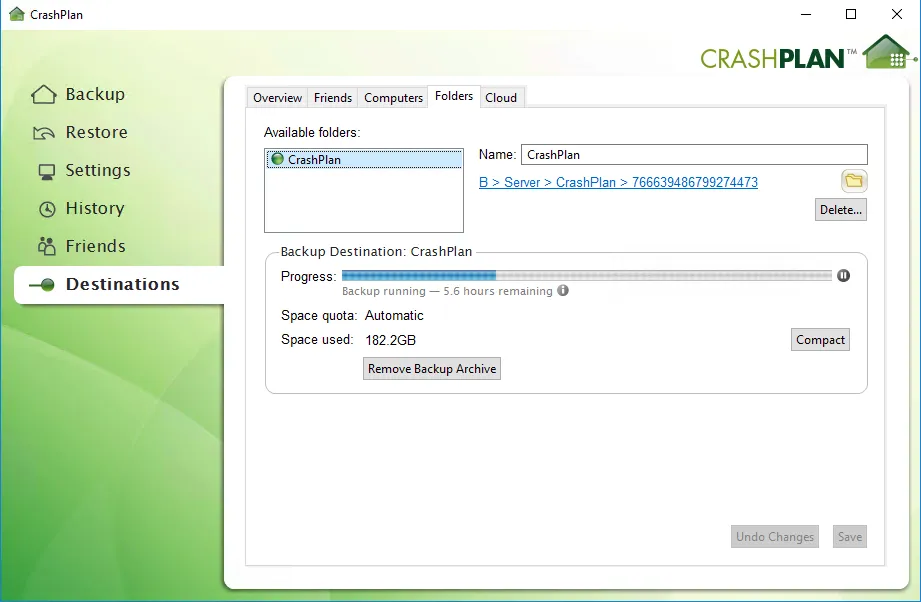This screenshot has height=602, width=921.
Task: Open the Computers tab
Action: point(392,97)
